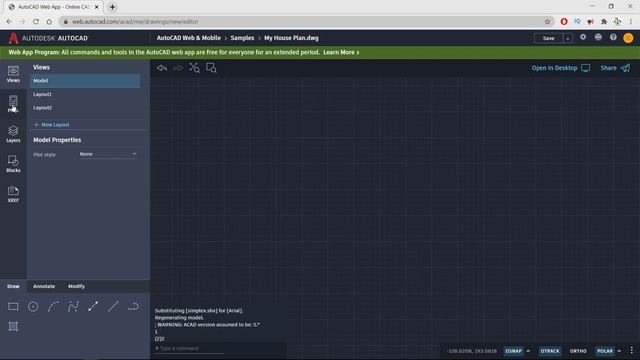Open the help question mark icon
This screenshot has height=360, width=640.
click(x=613, y=37)
